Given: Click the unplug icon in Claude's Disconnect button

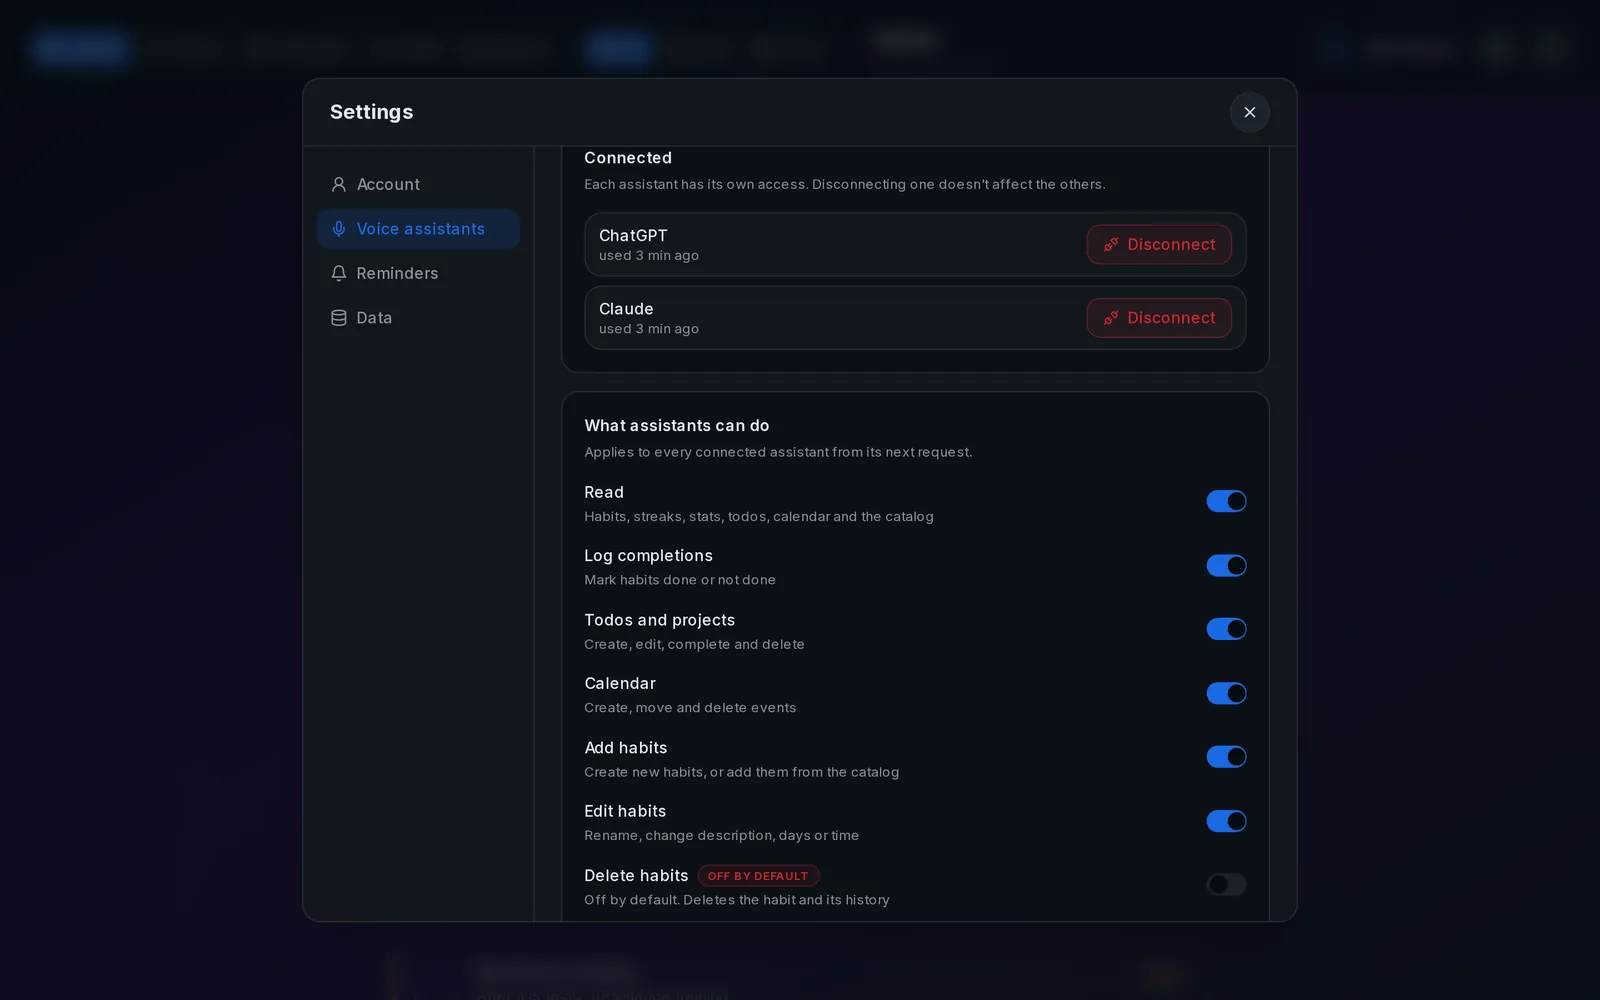Looking at the screenshot, I should coord(1111,318).
